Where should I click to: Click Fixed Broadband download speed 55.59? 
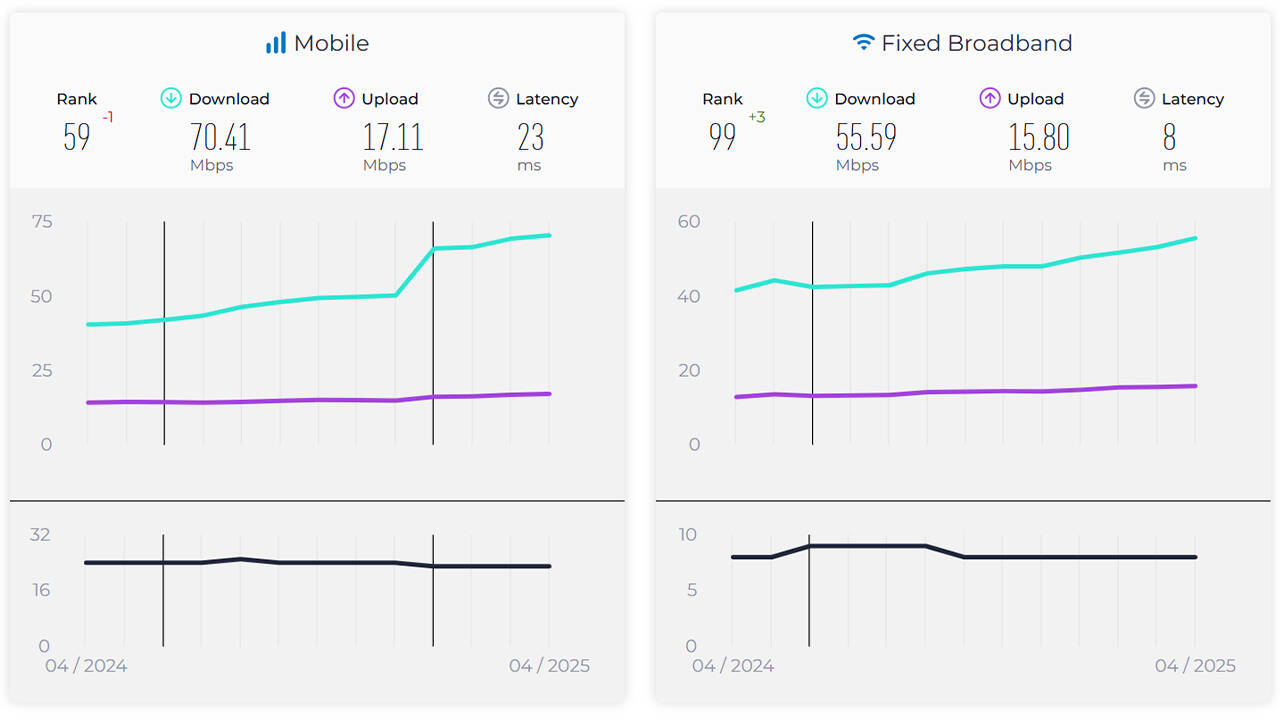click(866, 137)
